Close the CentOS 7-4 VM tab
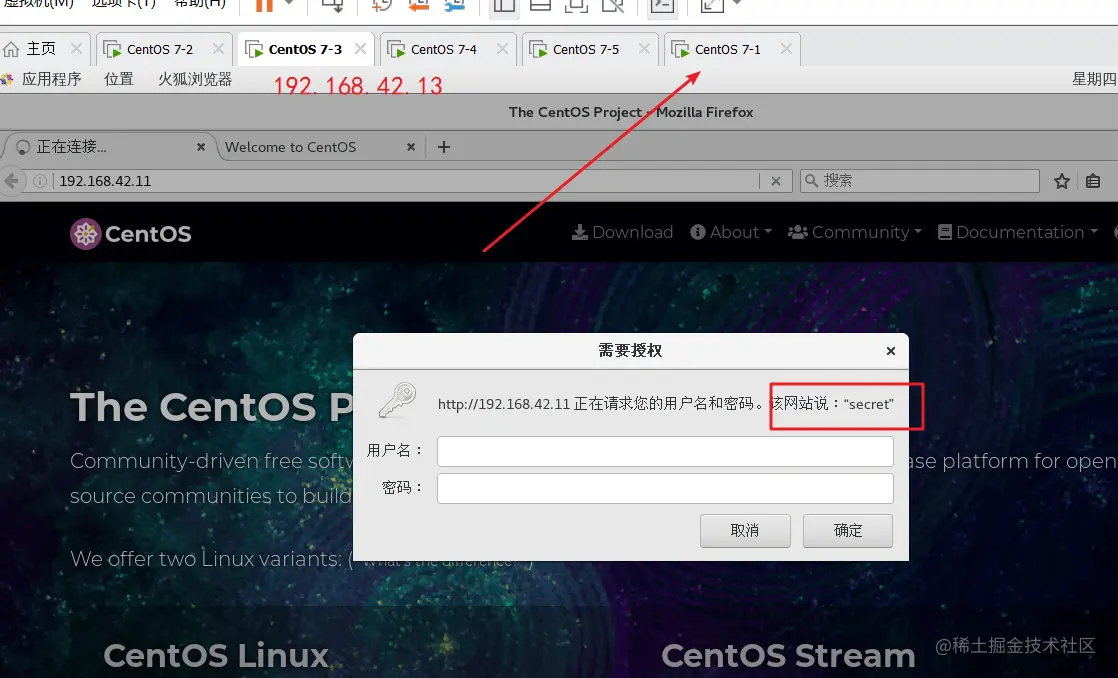The height and width of the screenshot is (678, 1118). coord(503,49)
